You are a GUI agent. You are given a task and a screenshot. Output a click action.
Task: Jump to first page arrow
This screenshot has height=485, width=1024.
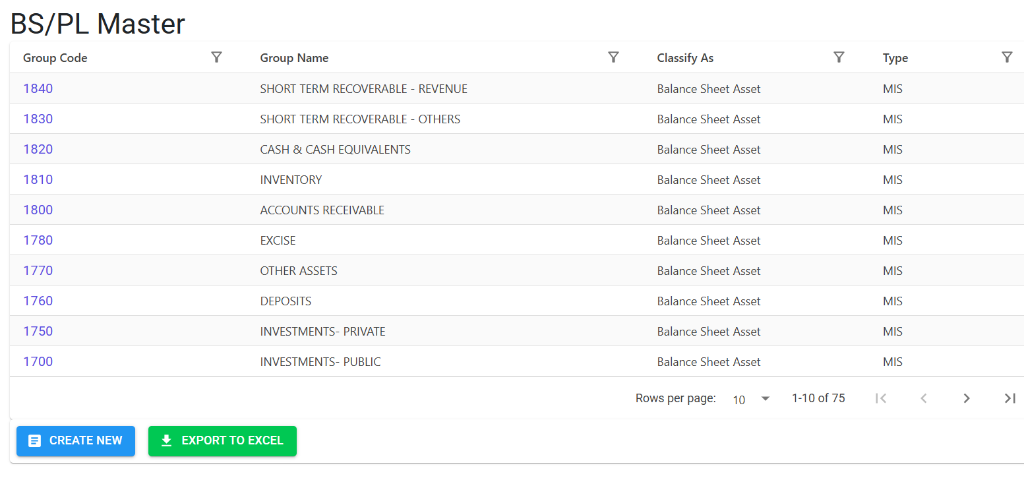pos(880,398)
